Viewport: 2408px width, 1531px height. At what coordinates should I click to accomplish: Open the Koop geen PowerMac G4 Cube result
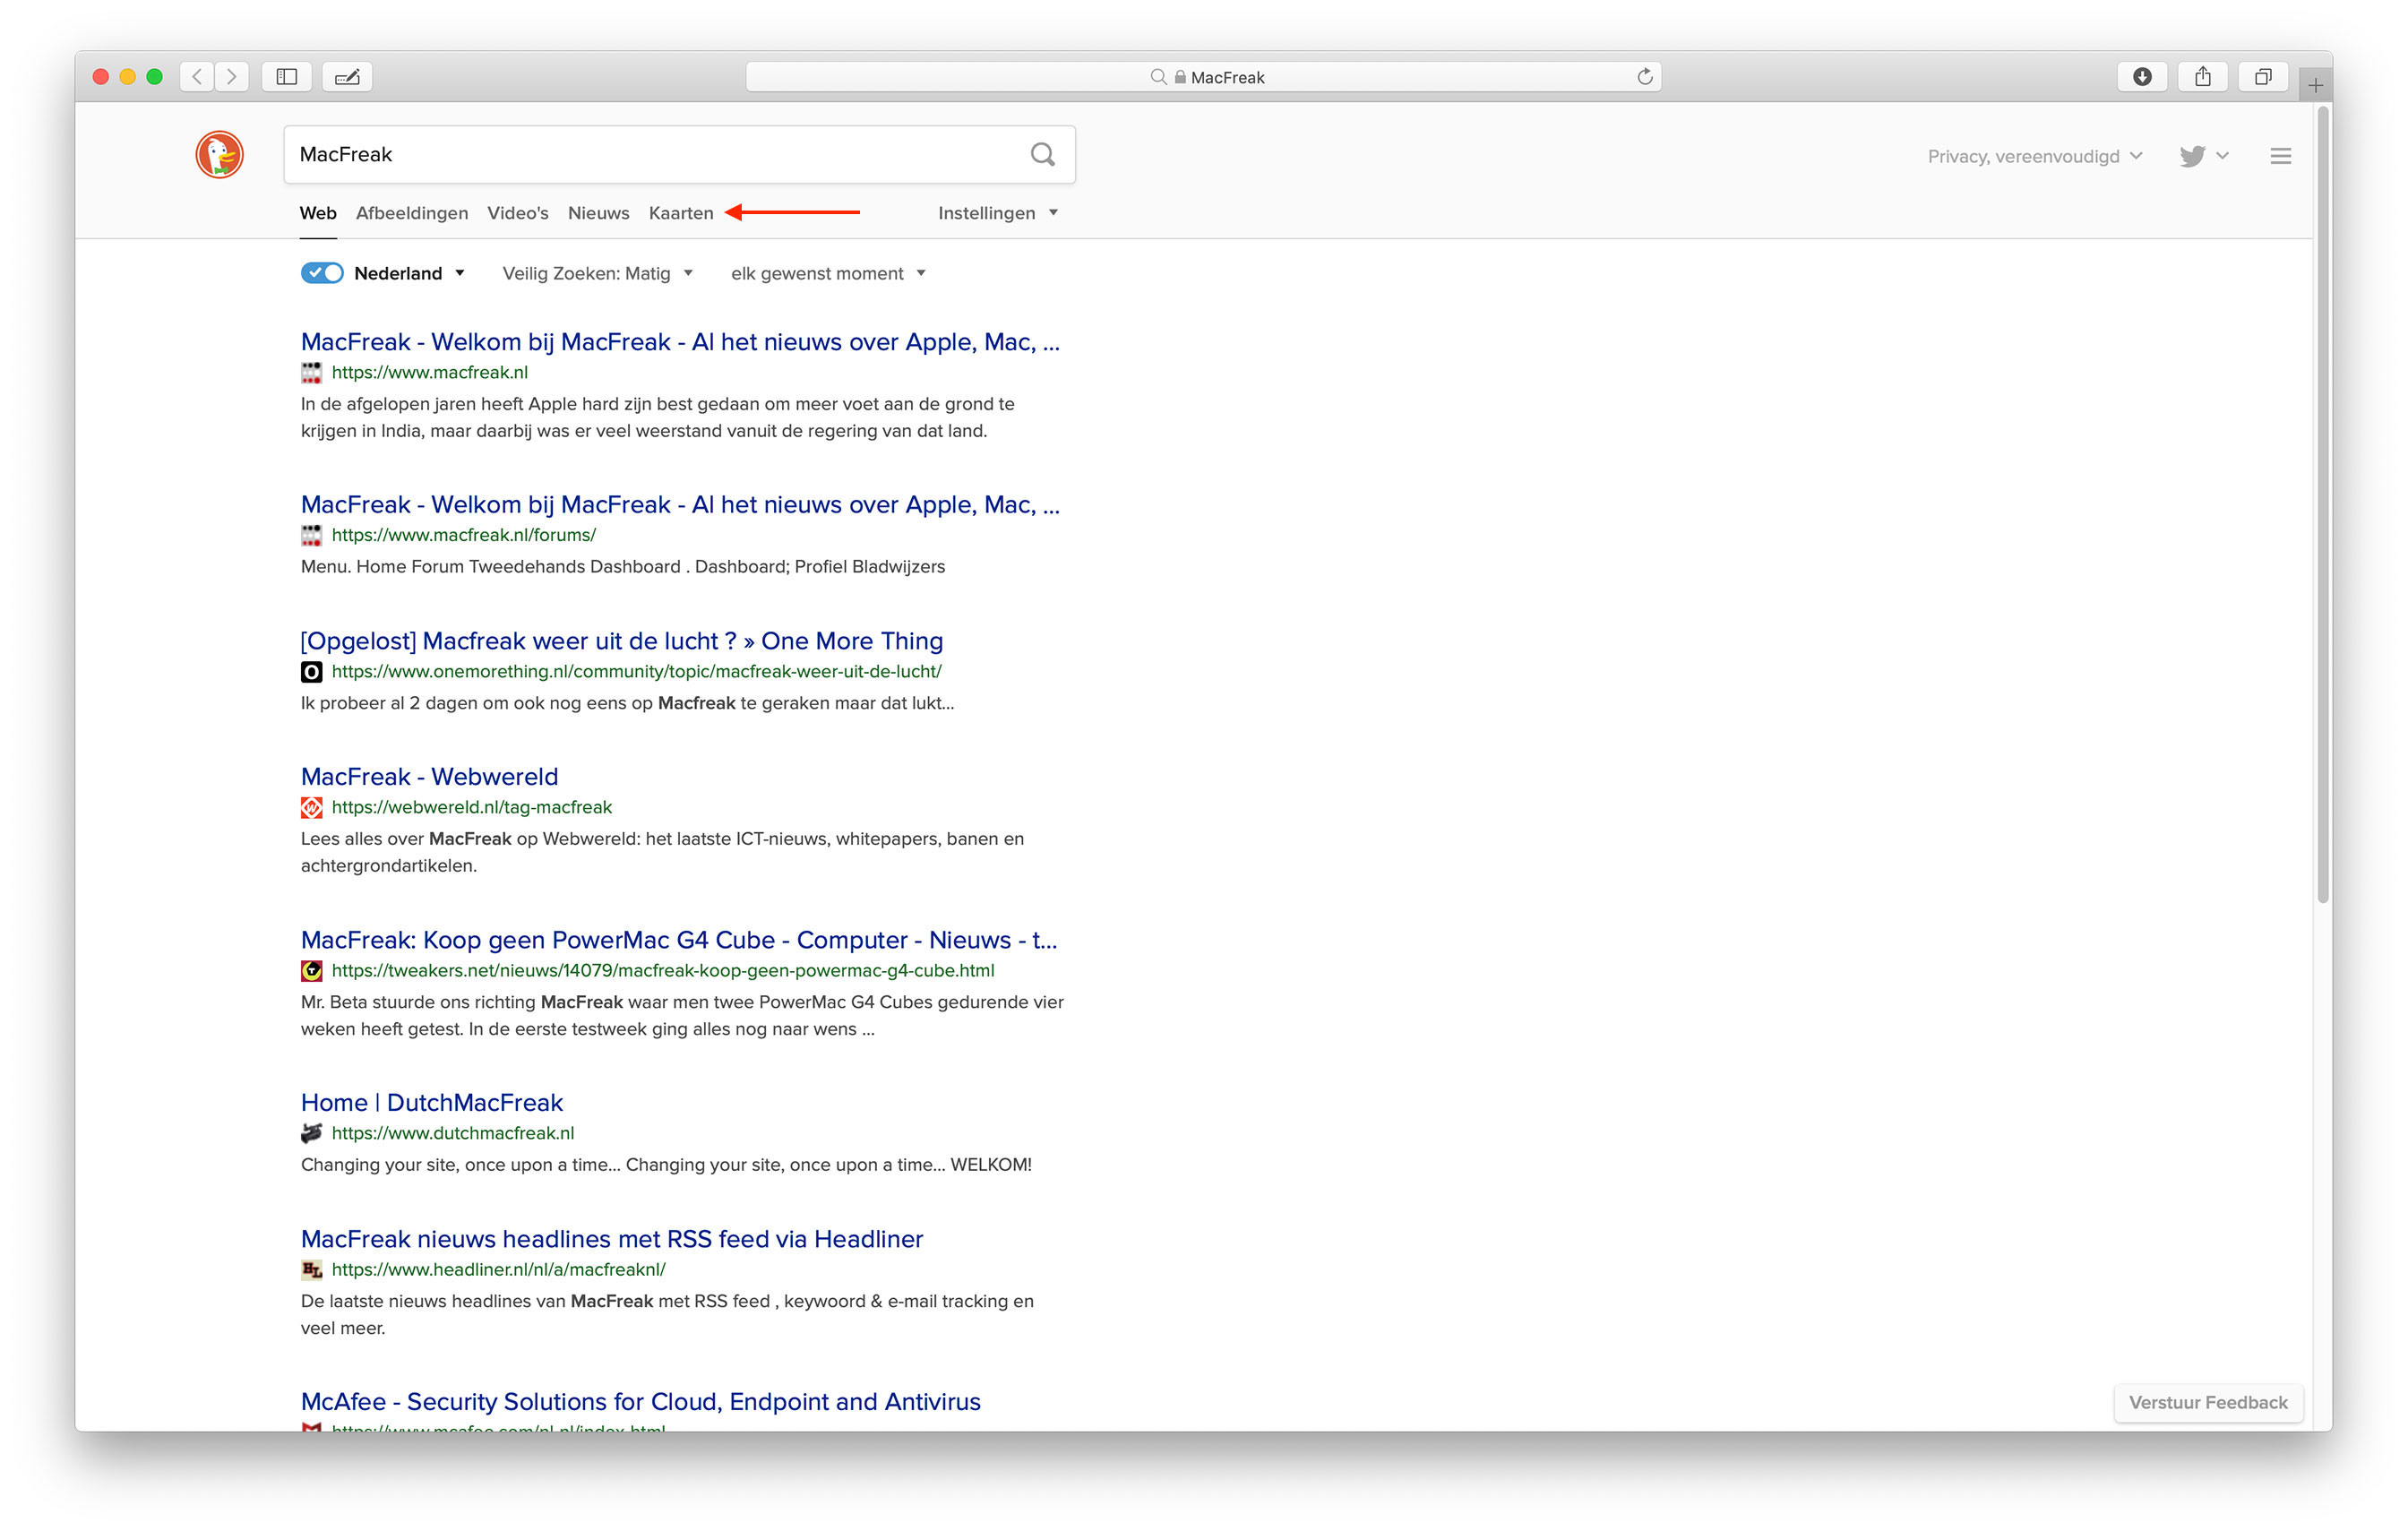point(679,940)
